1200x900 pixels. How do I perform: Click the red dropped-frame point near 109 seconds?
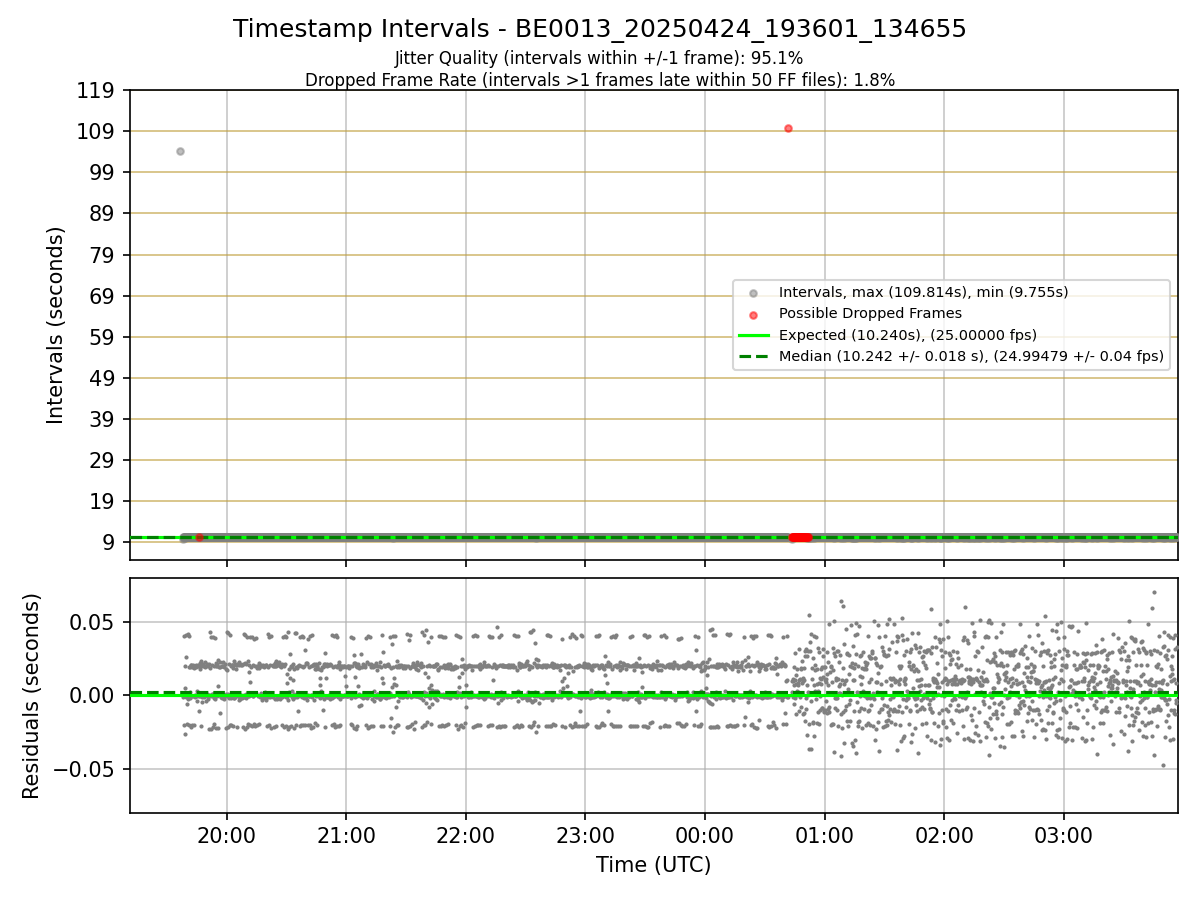tap(788, 128)
